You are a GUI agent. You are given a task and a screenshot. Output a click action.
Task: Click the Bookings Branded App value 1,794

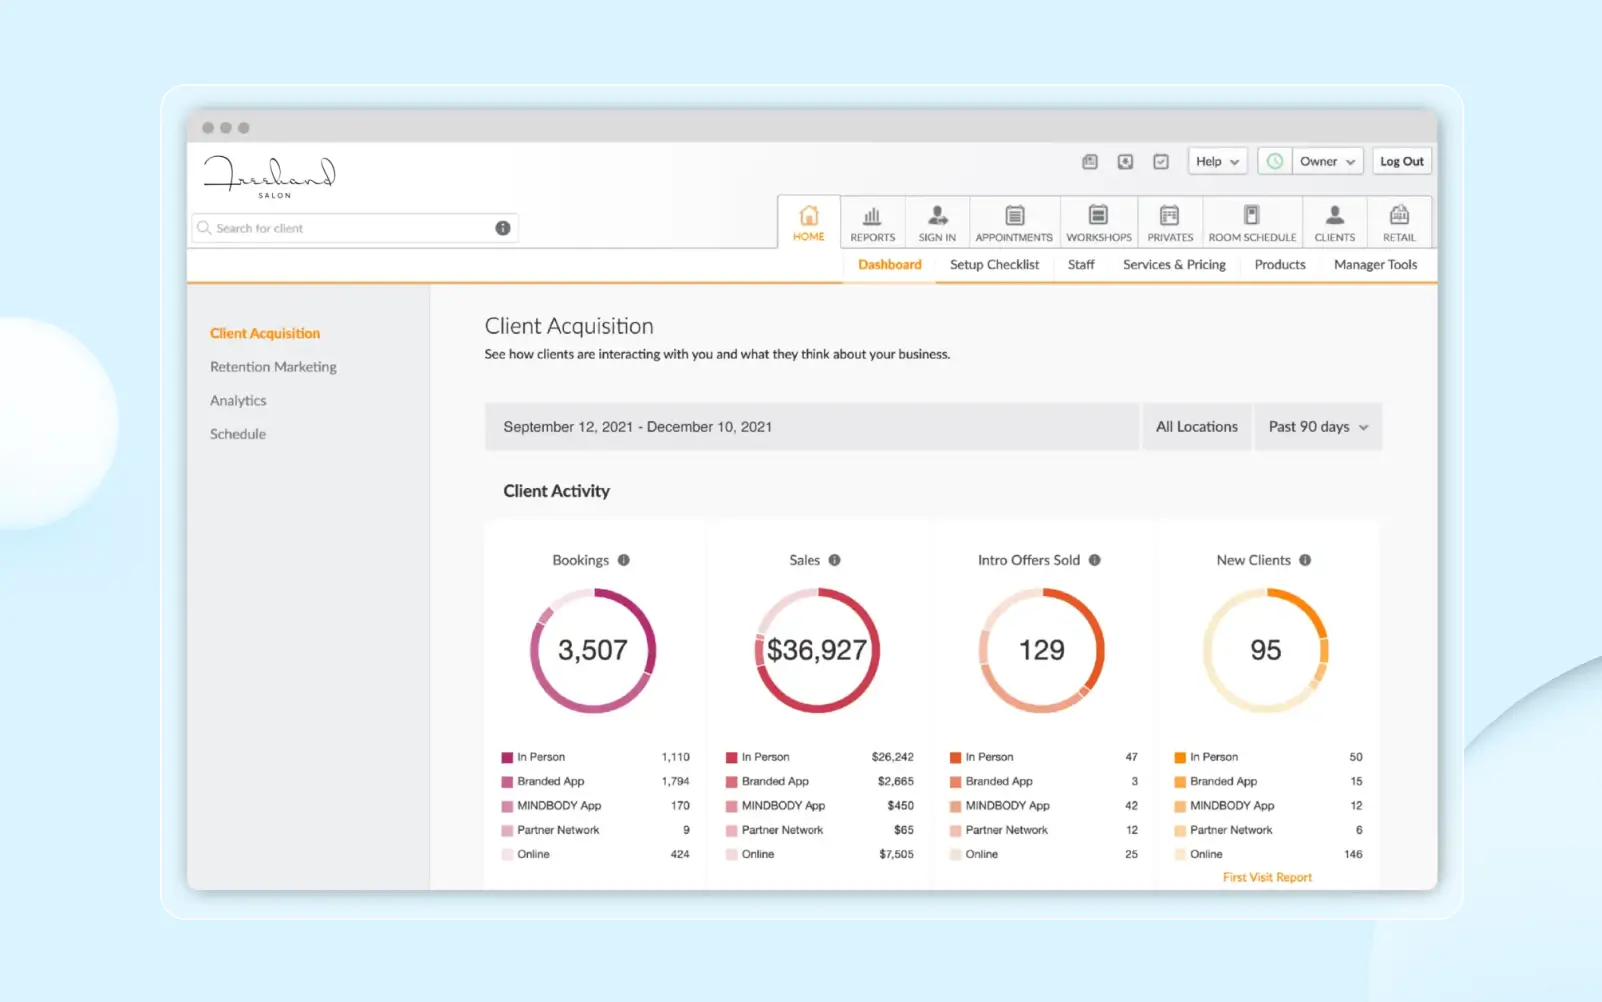pyautogui.click(x=675, y=782)
